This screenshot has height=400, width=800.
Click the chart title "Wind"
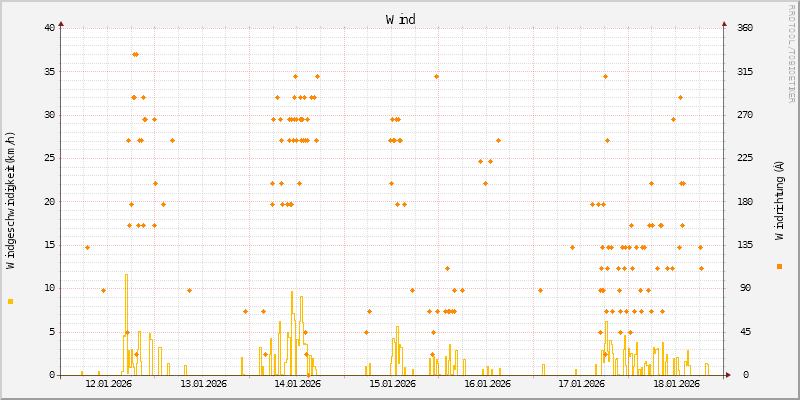coord(400,19)
